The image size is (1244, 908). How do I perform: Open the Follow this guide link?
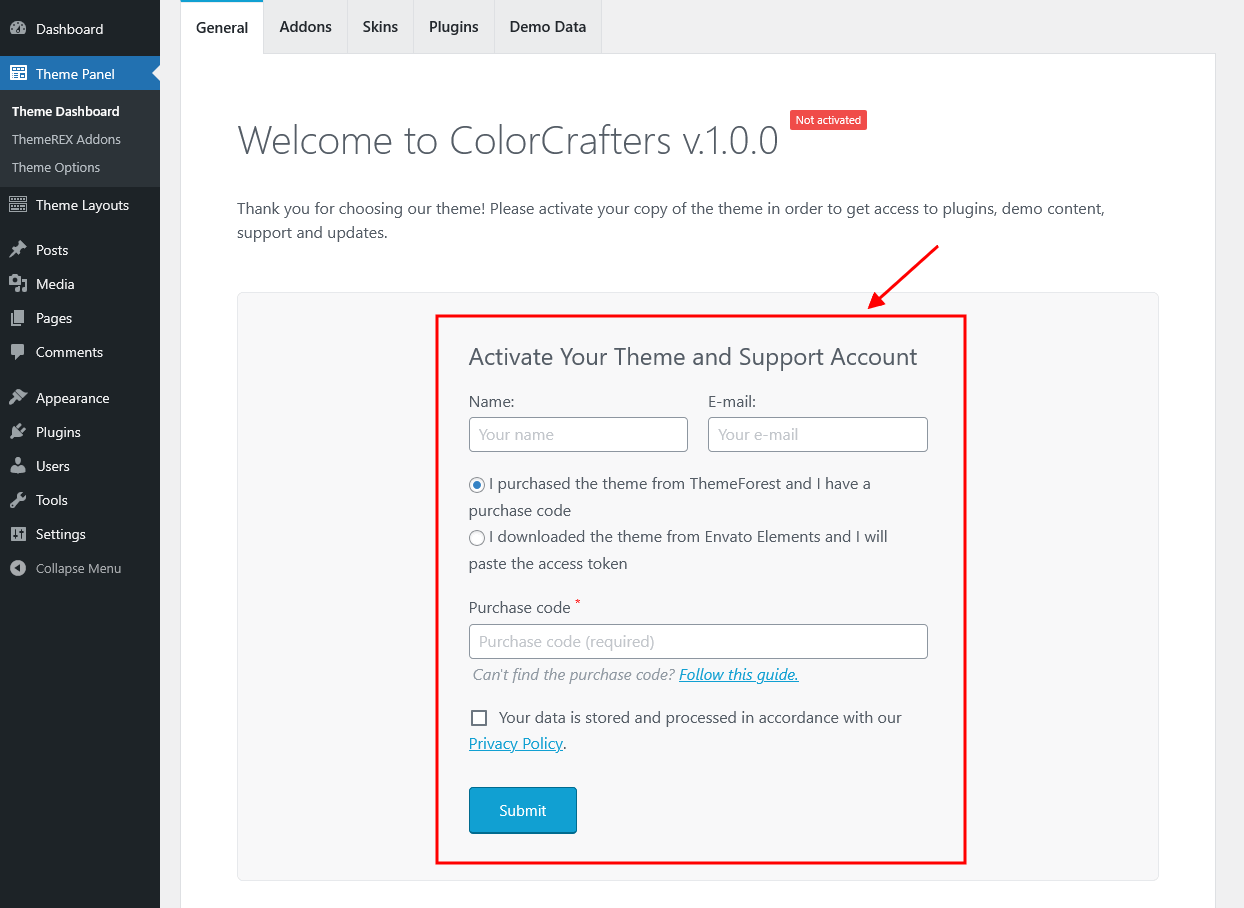[739, 675]
